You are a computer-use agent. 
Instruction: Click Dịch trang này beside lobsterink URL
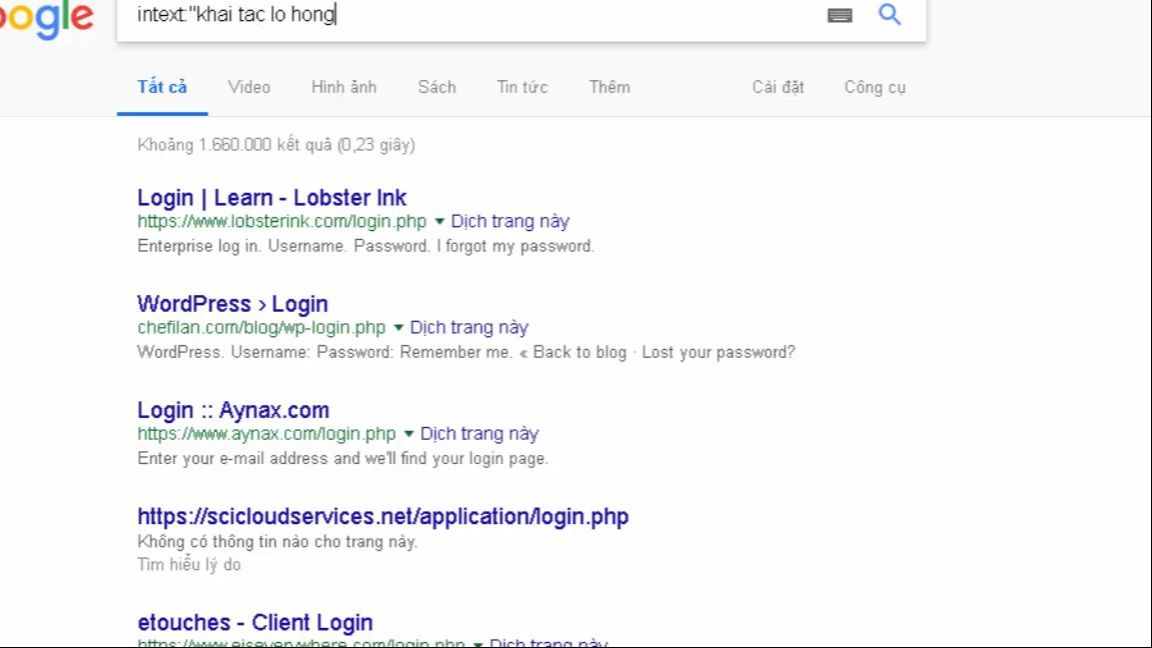click(x=510, y=221)
